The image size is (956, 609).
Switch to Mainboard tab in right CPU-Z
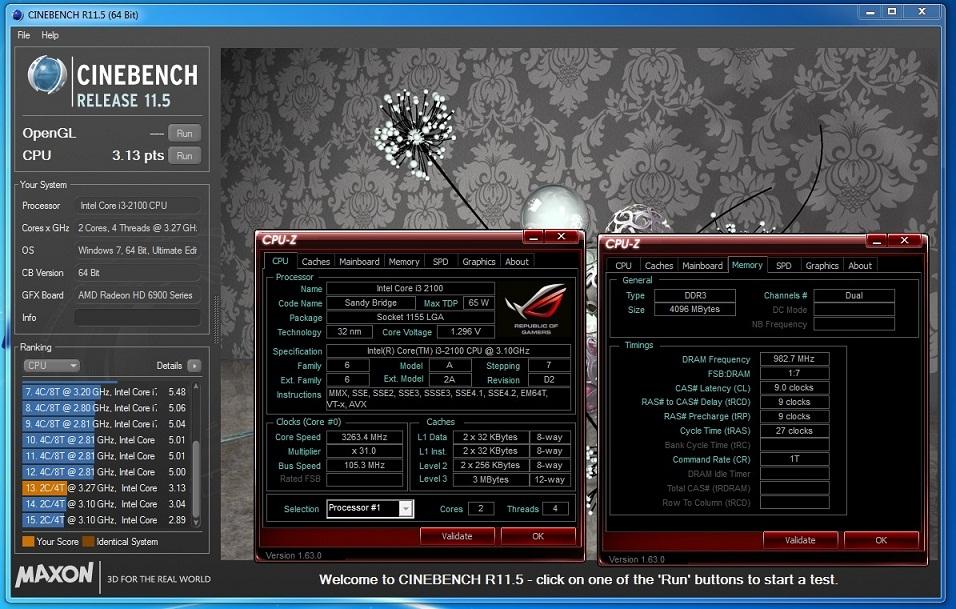pos(702,266)
